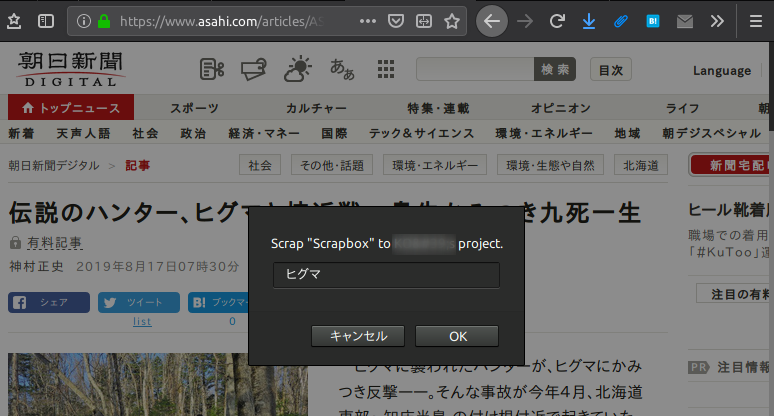This screenshot has width=774, height=416.
Task: Click the 有料記事 link
Action: click(x=54, y=243)
